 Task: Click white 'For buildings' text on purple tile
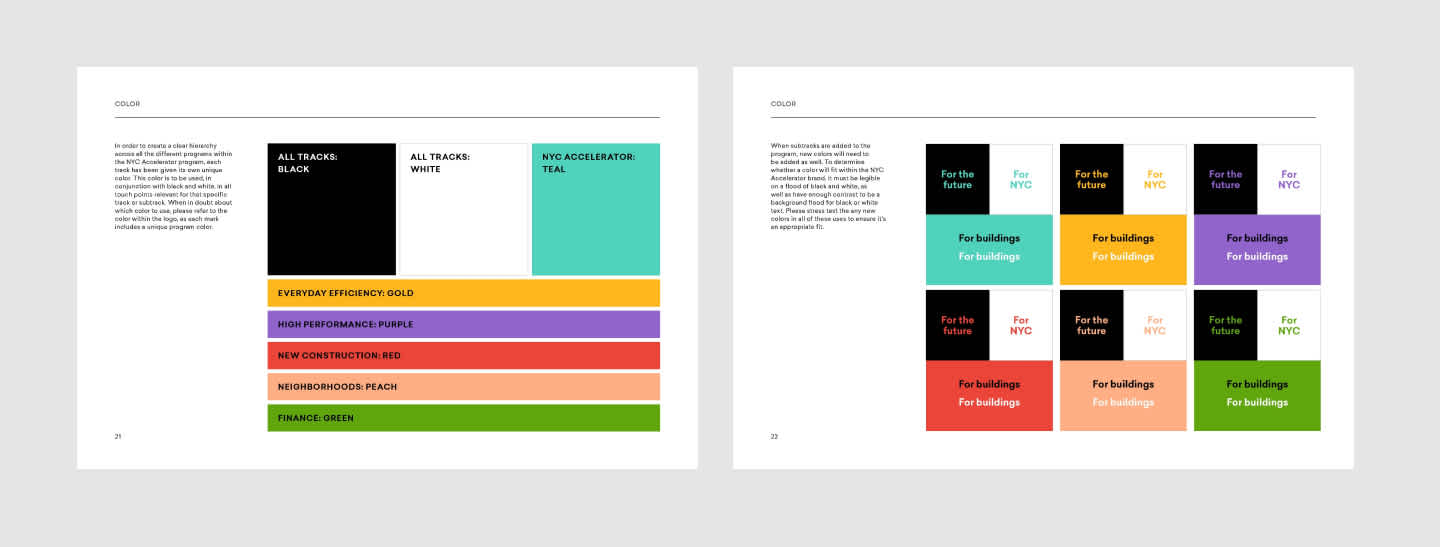1257,256
